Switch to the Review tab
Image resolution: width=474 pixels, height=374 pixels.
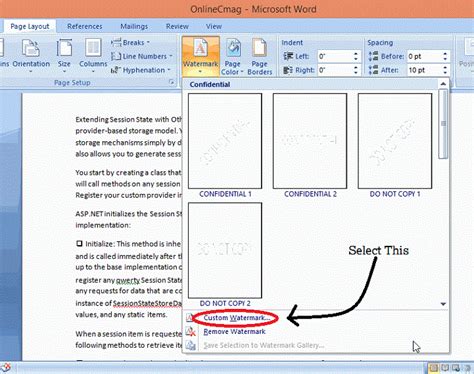pos(177,26)
